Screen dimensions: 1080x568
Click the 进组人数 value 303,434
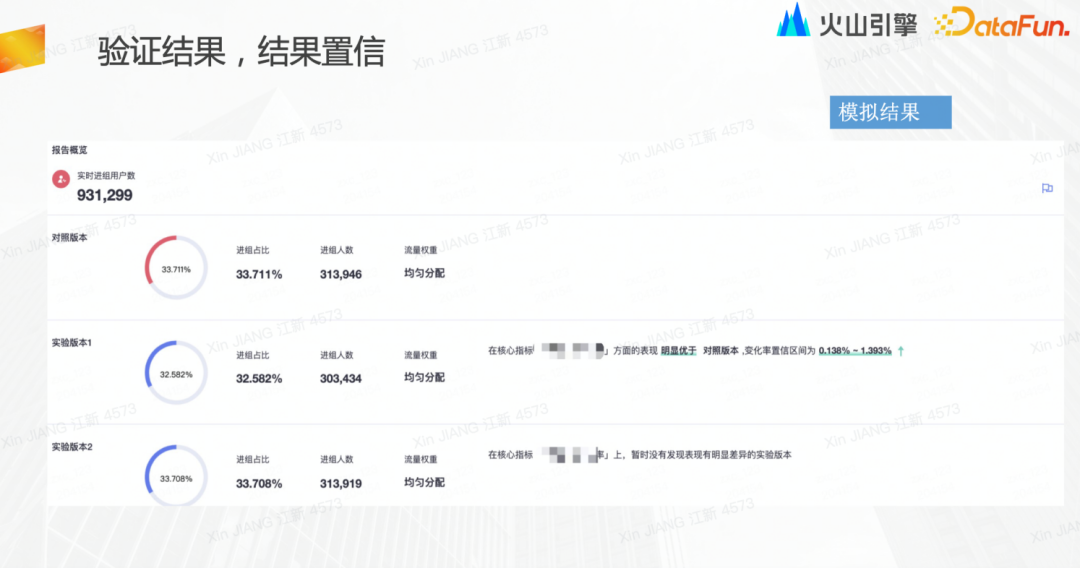[x=341, y=379]
